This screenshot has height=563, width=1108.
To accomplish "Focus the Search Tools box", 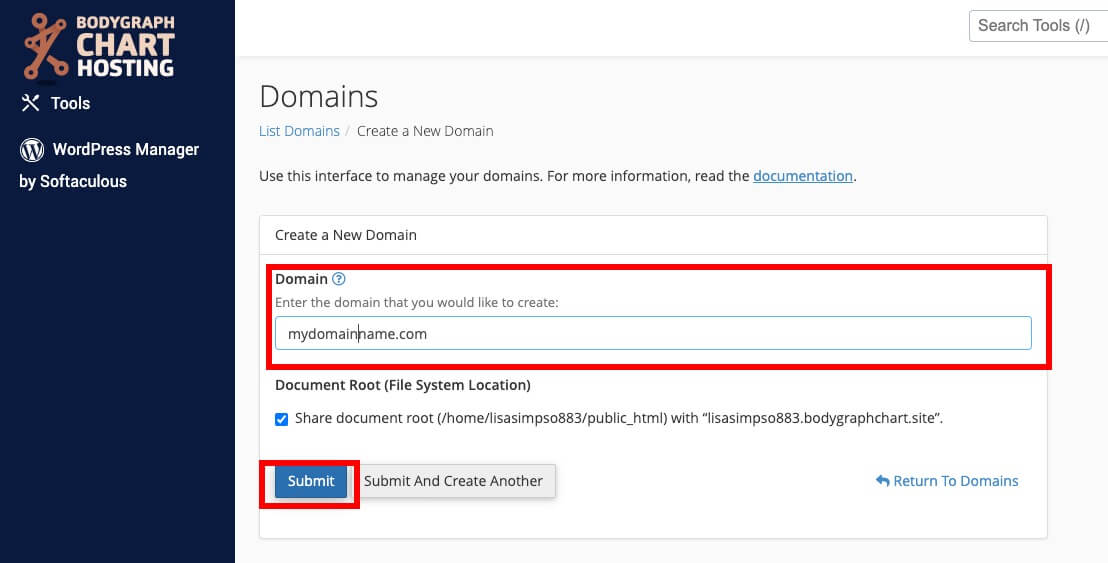I will pyautogui.click(x=1038, y=26).
